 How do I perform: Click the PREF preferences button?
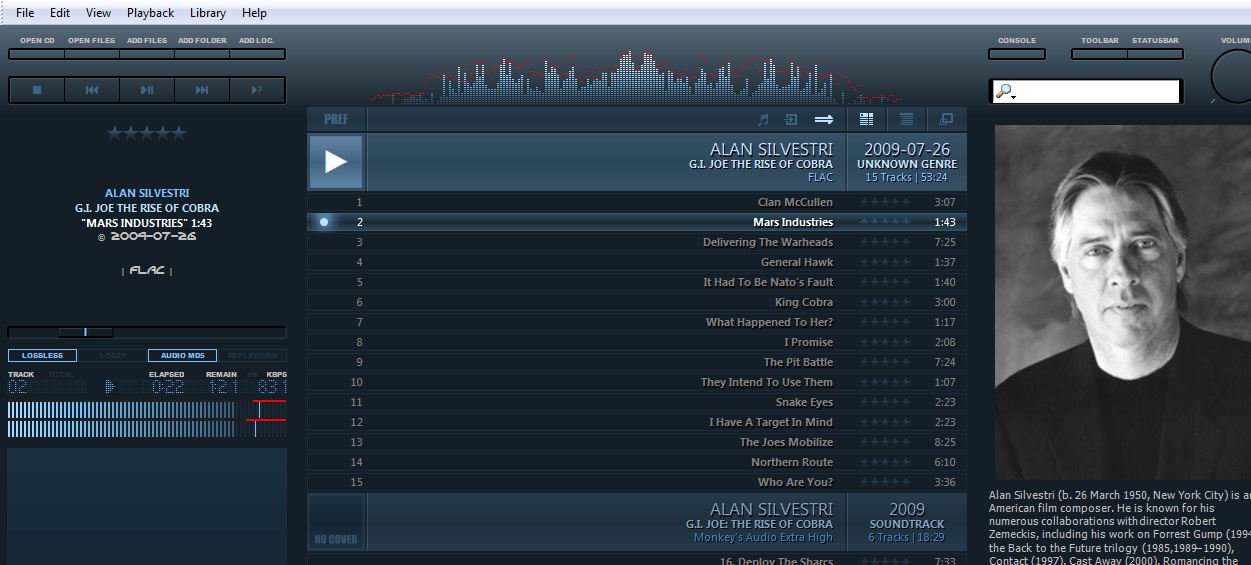pyautogui.click(x=336, y=119)
